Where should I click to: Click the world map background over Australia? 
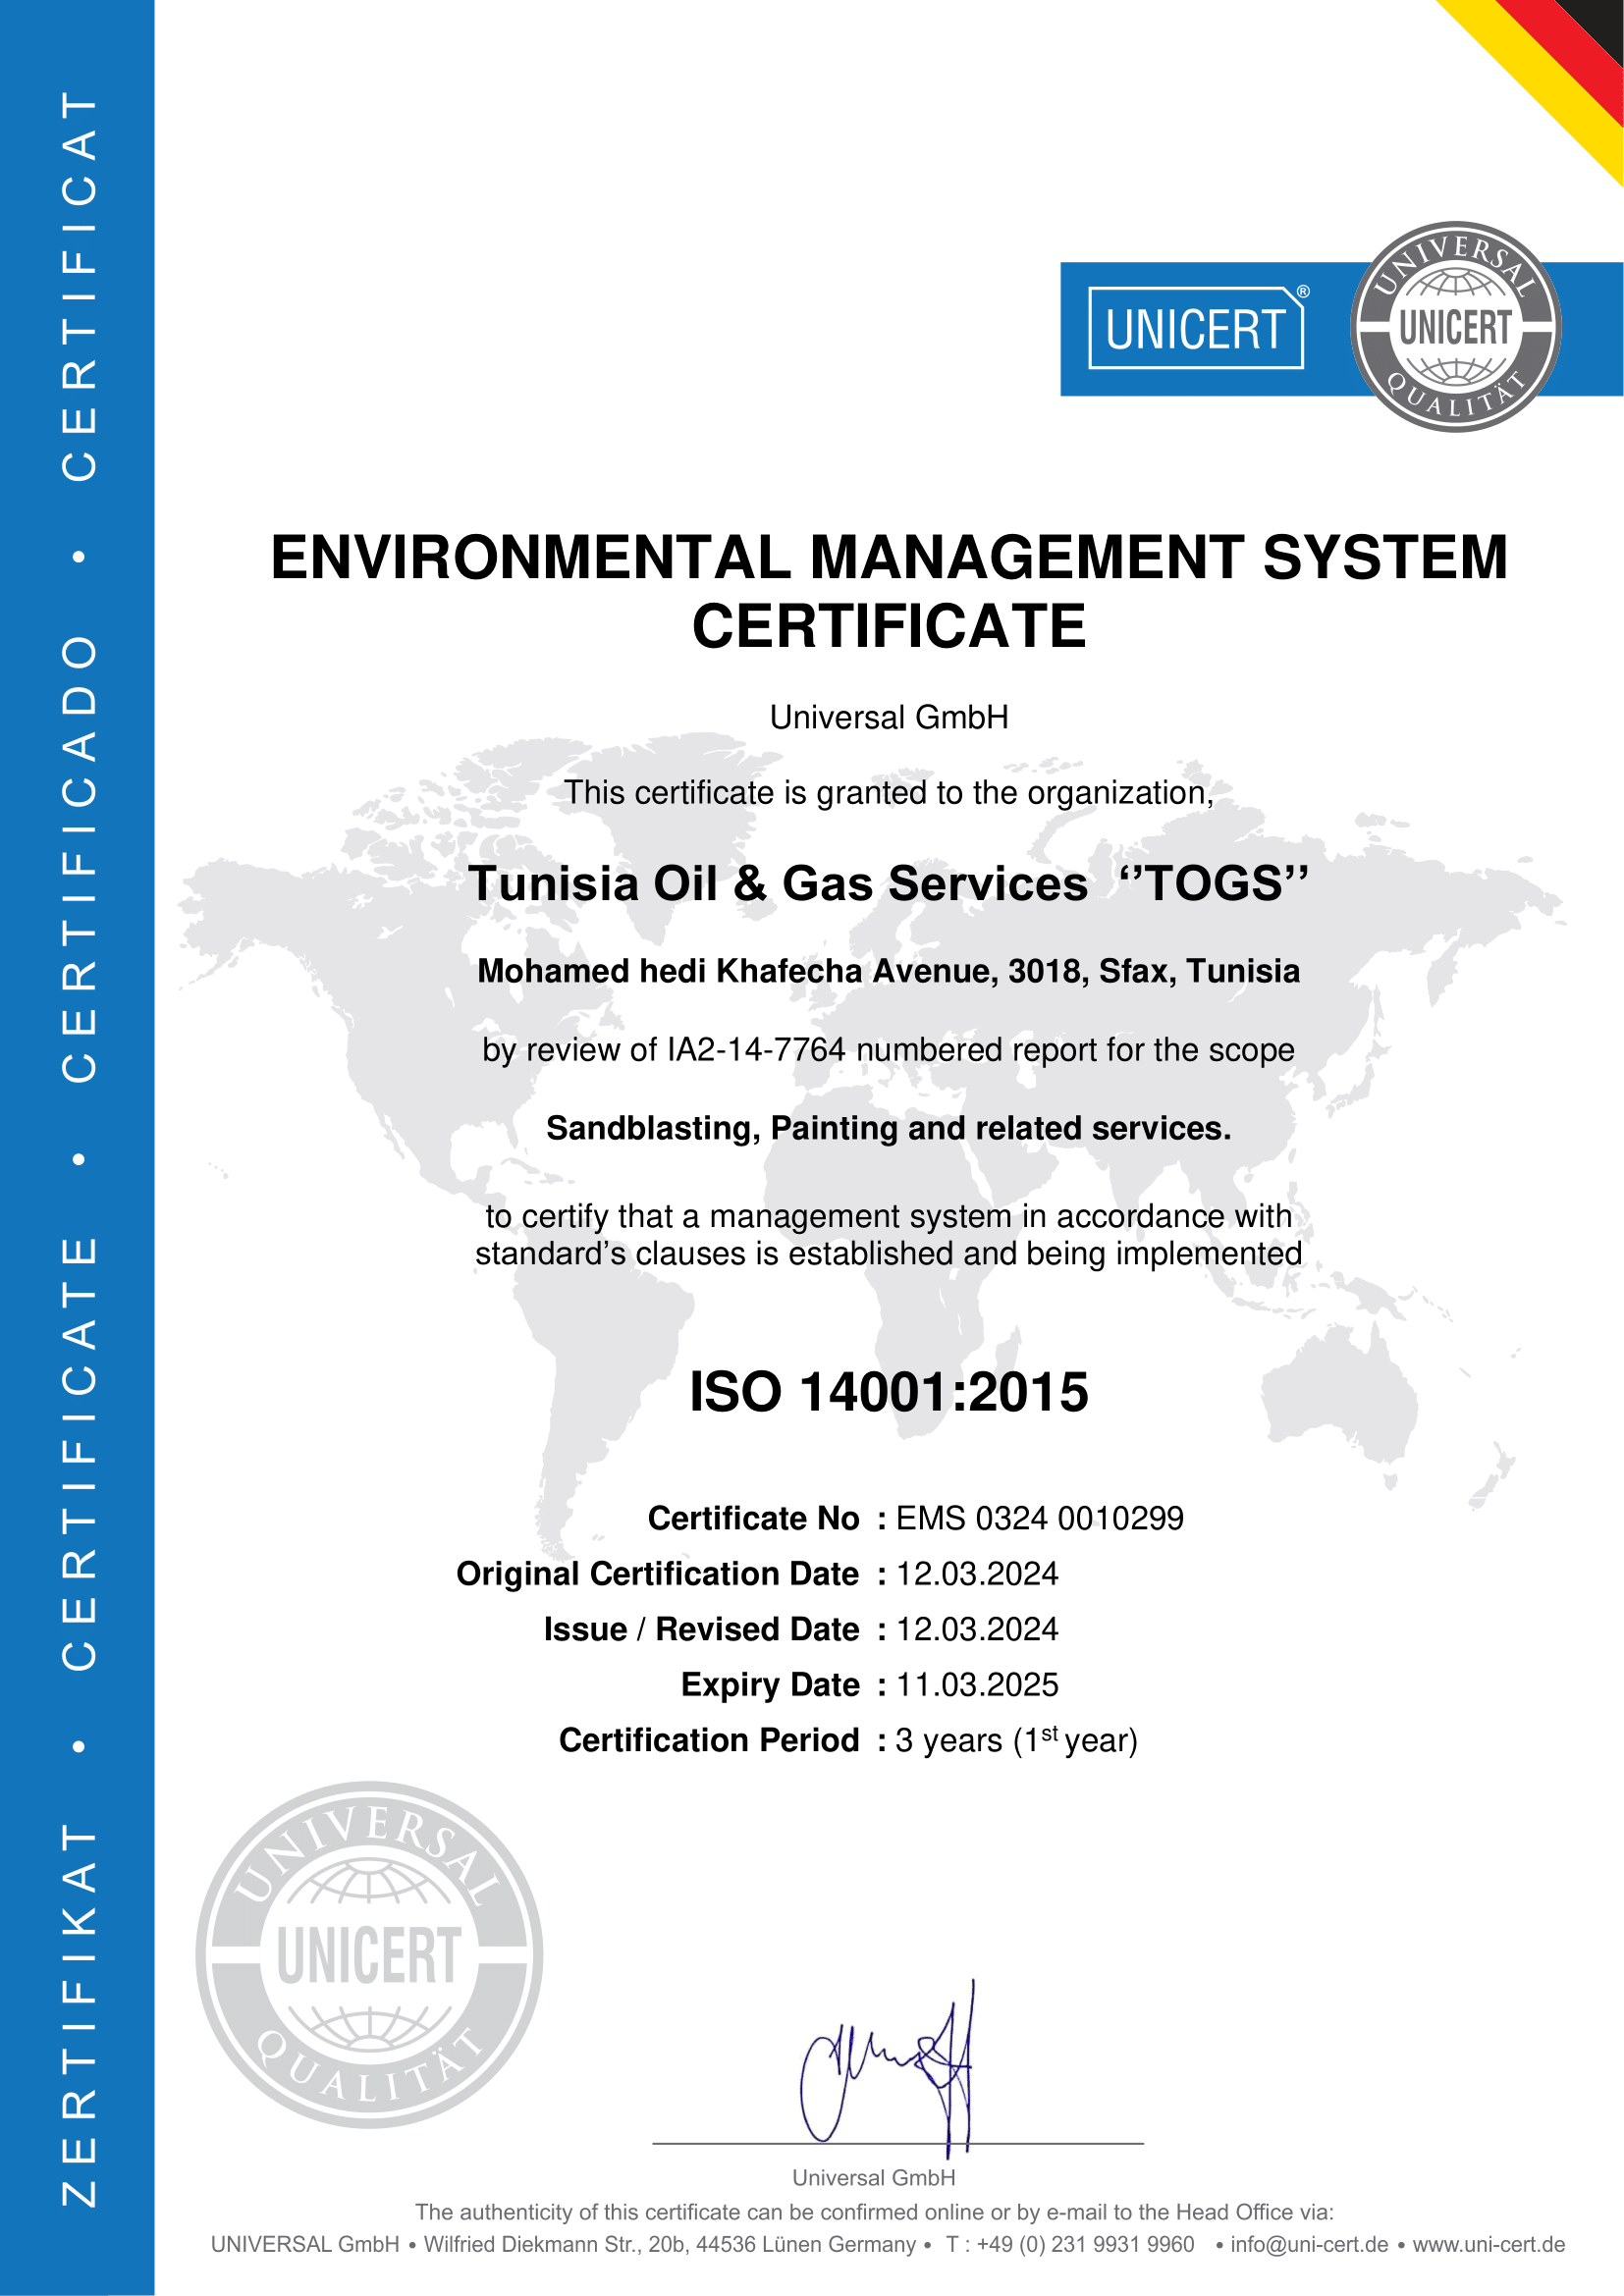1340,1400
